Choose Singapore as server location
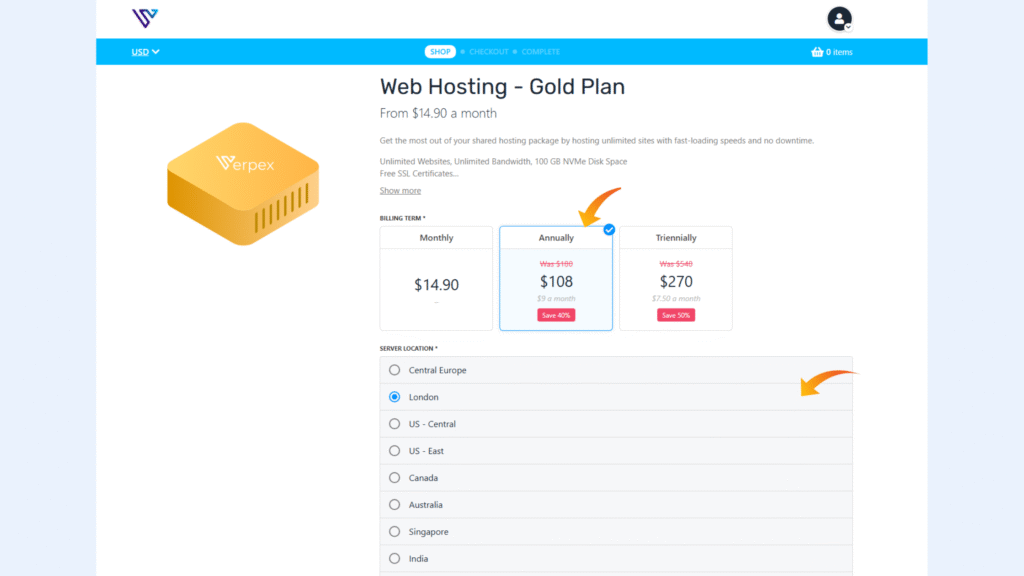This screenshot has width=1024, height=576. click(394, 531)
